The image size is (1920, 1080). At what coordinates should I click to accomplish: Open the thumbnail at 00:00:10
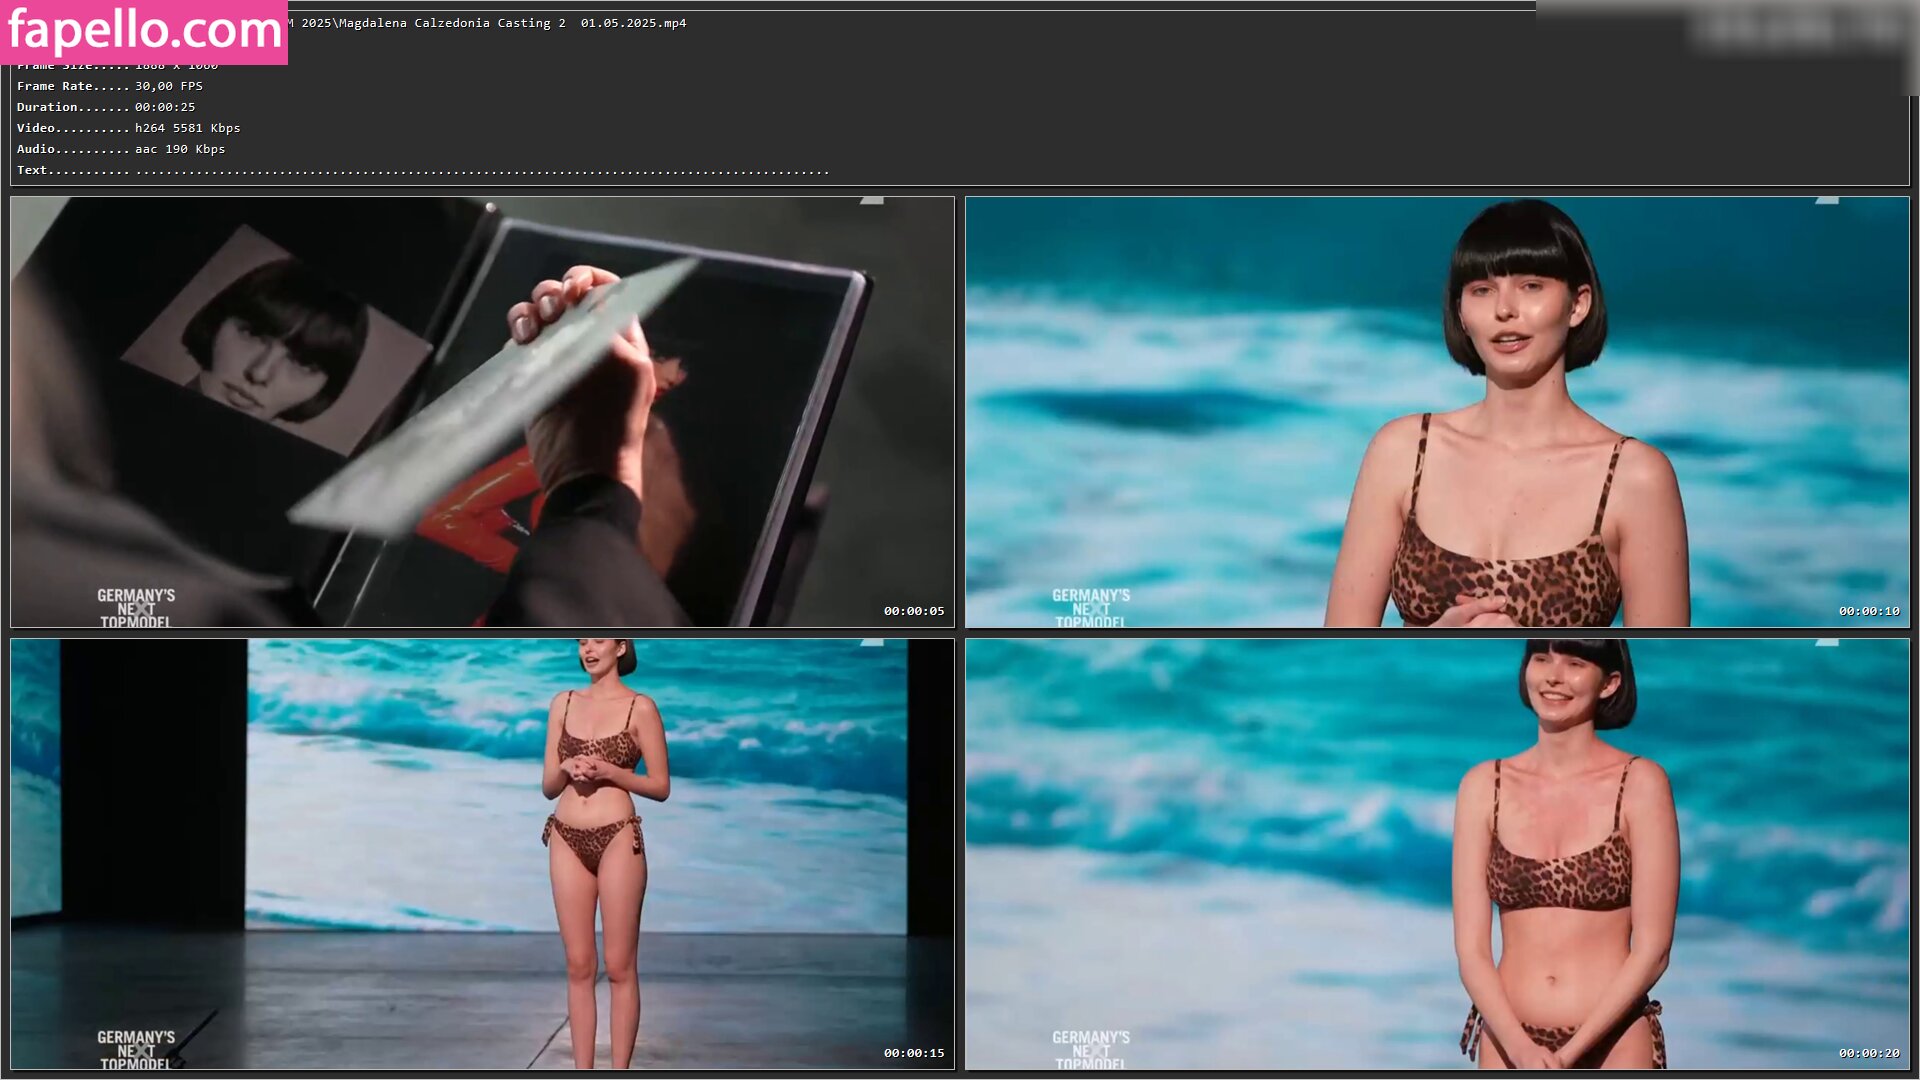1436,411
